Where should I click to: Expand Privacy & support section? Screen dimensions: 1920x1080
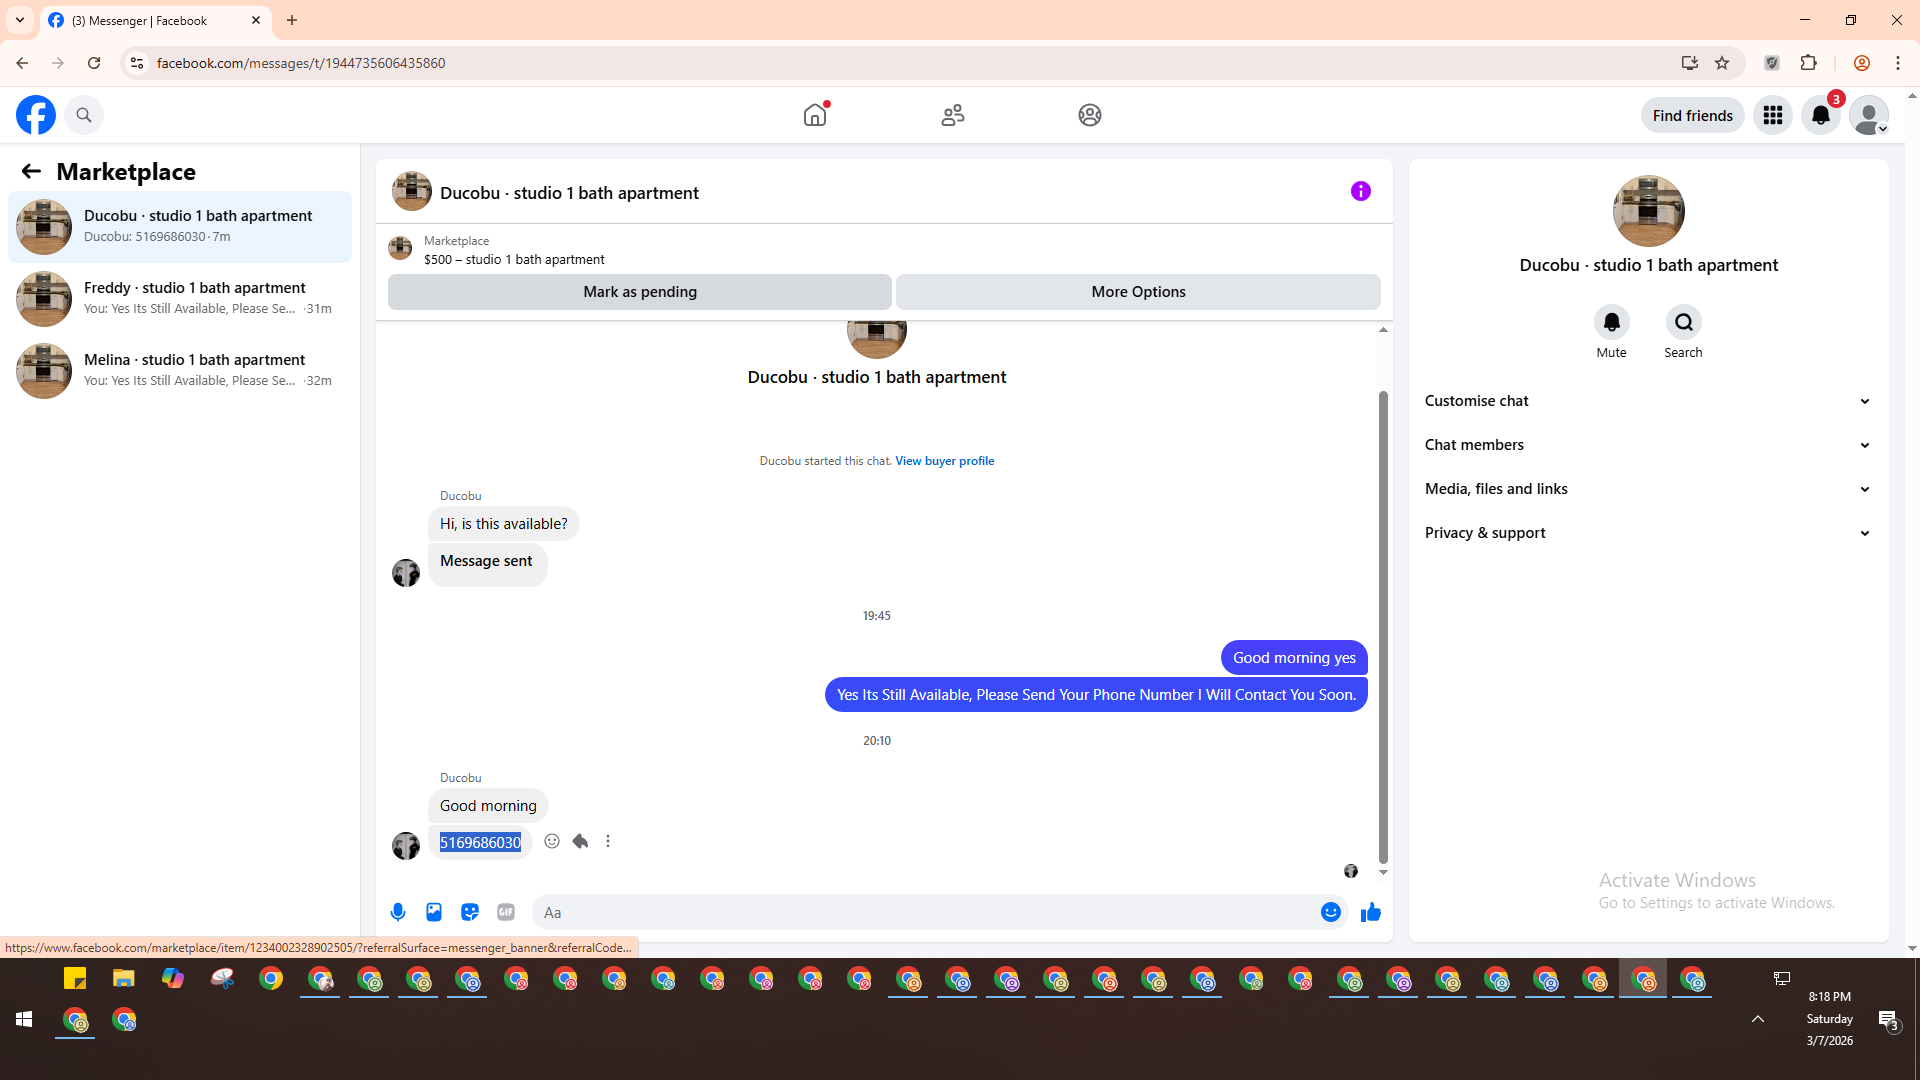(x=1649, y=533)
